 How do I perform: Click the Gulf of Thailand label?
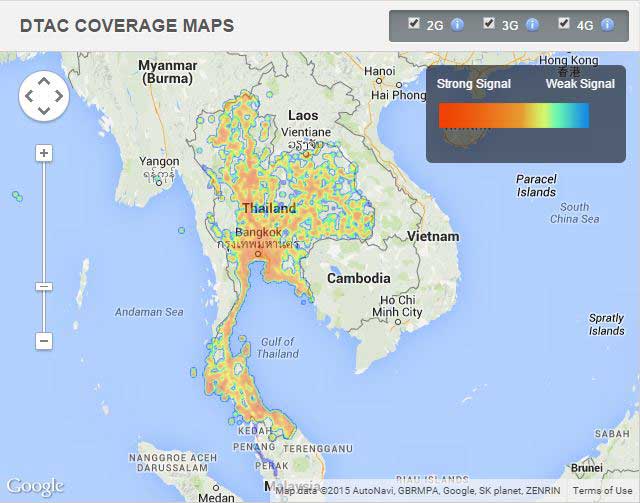(x=278, y=348)
